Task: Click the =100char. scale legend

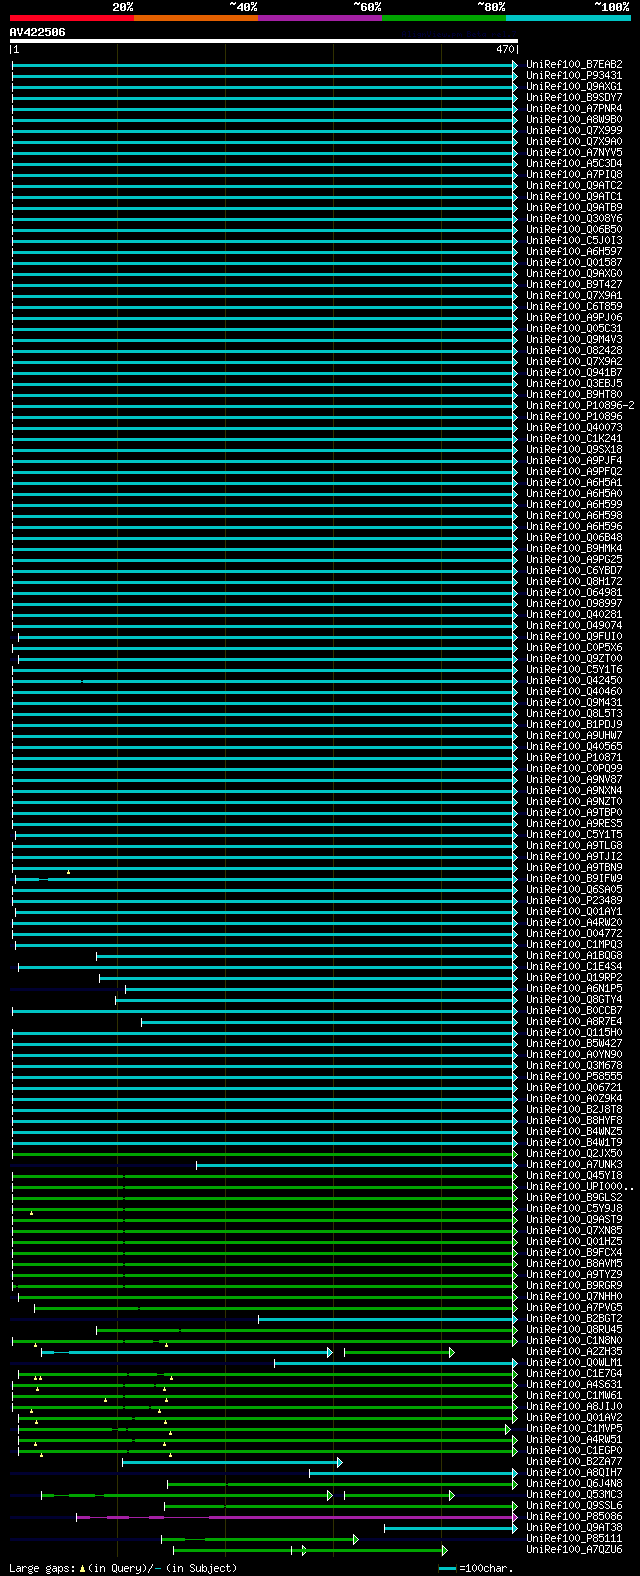Action: click(476, 1568)
